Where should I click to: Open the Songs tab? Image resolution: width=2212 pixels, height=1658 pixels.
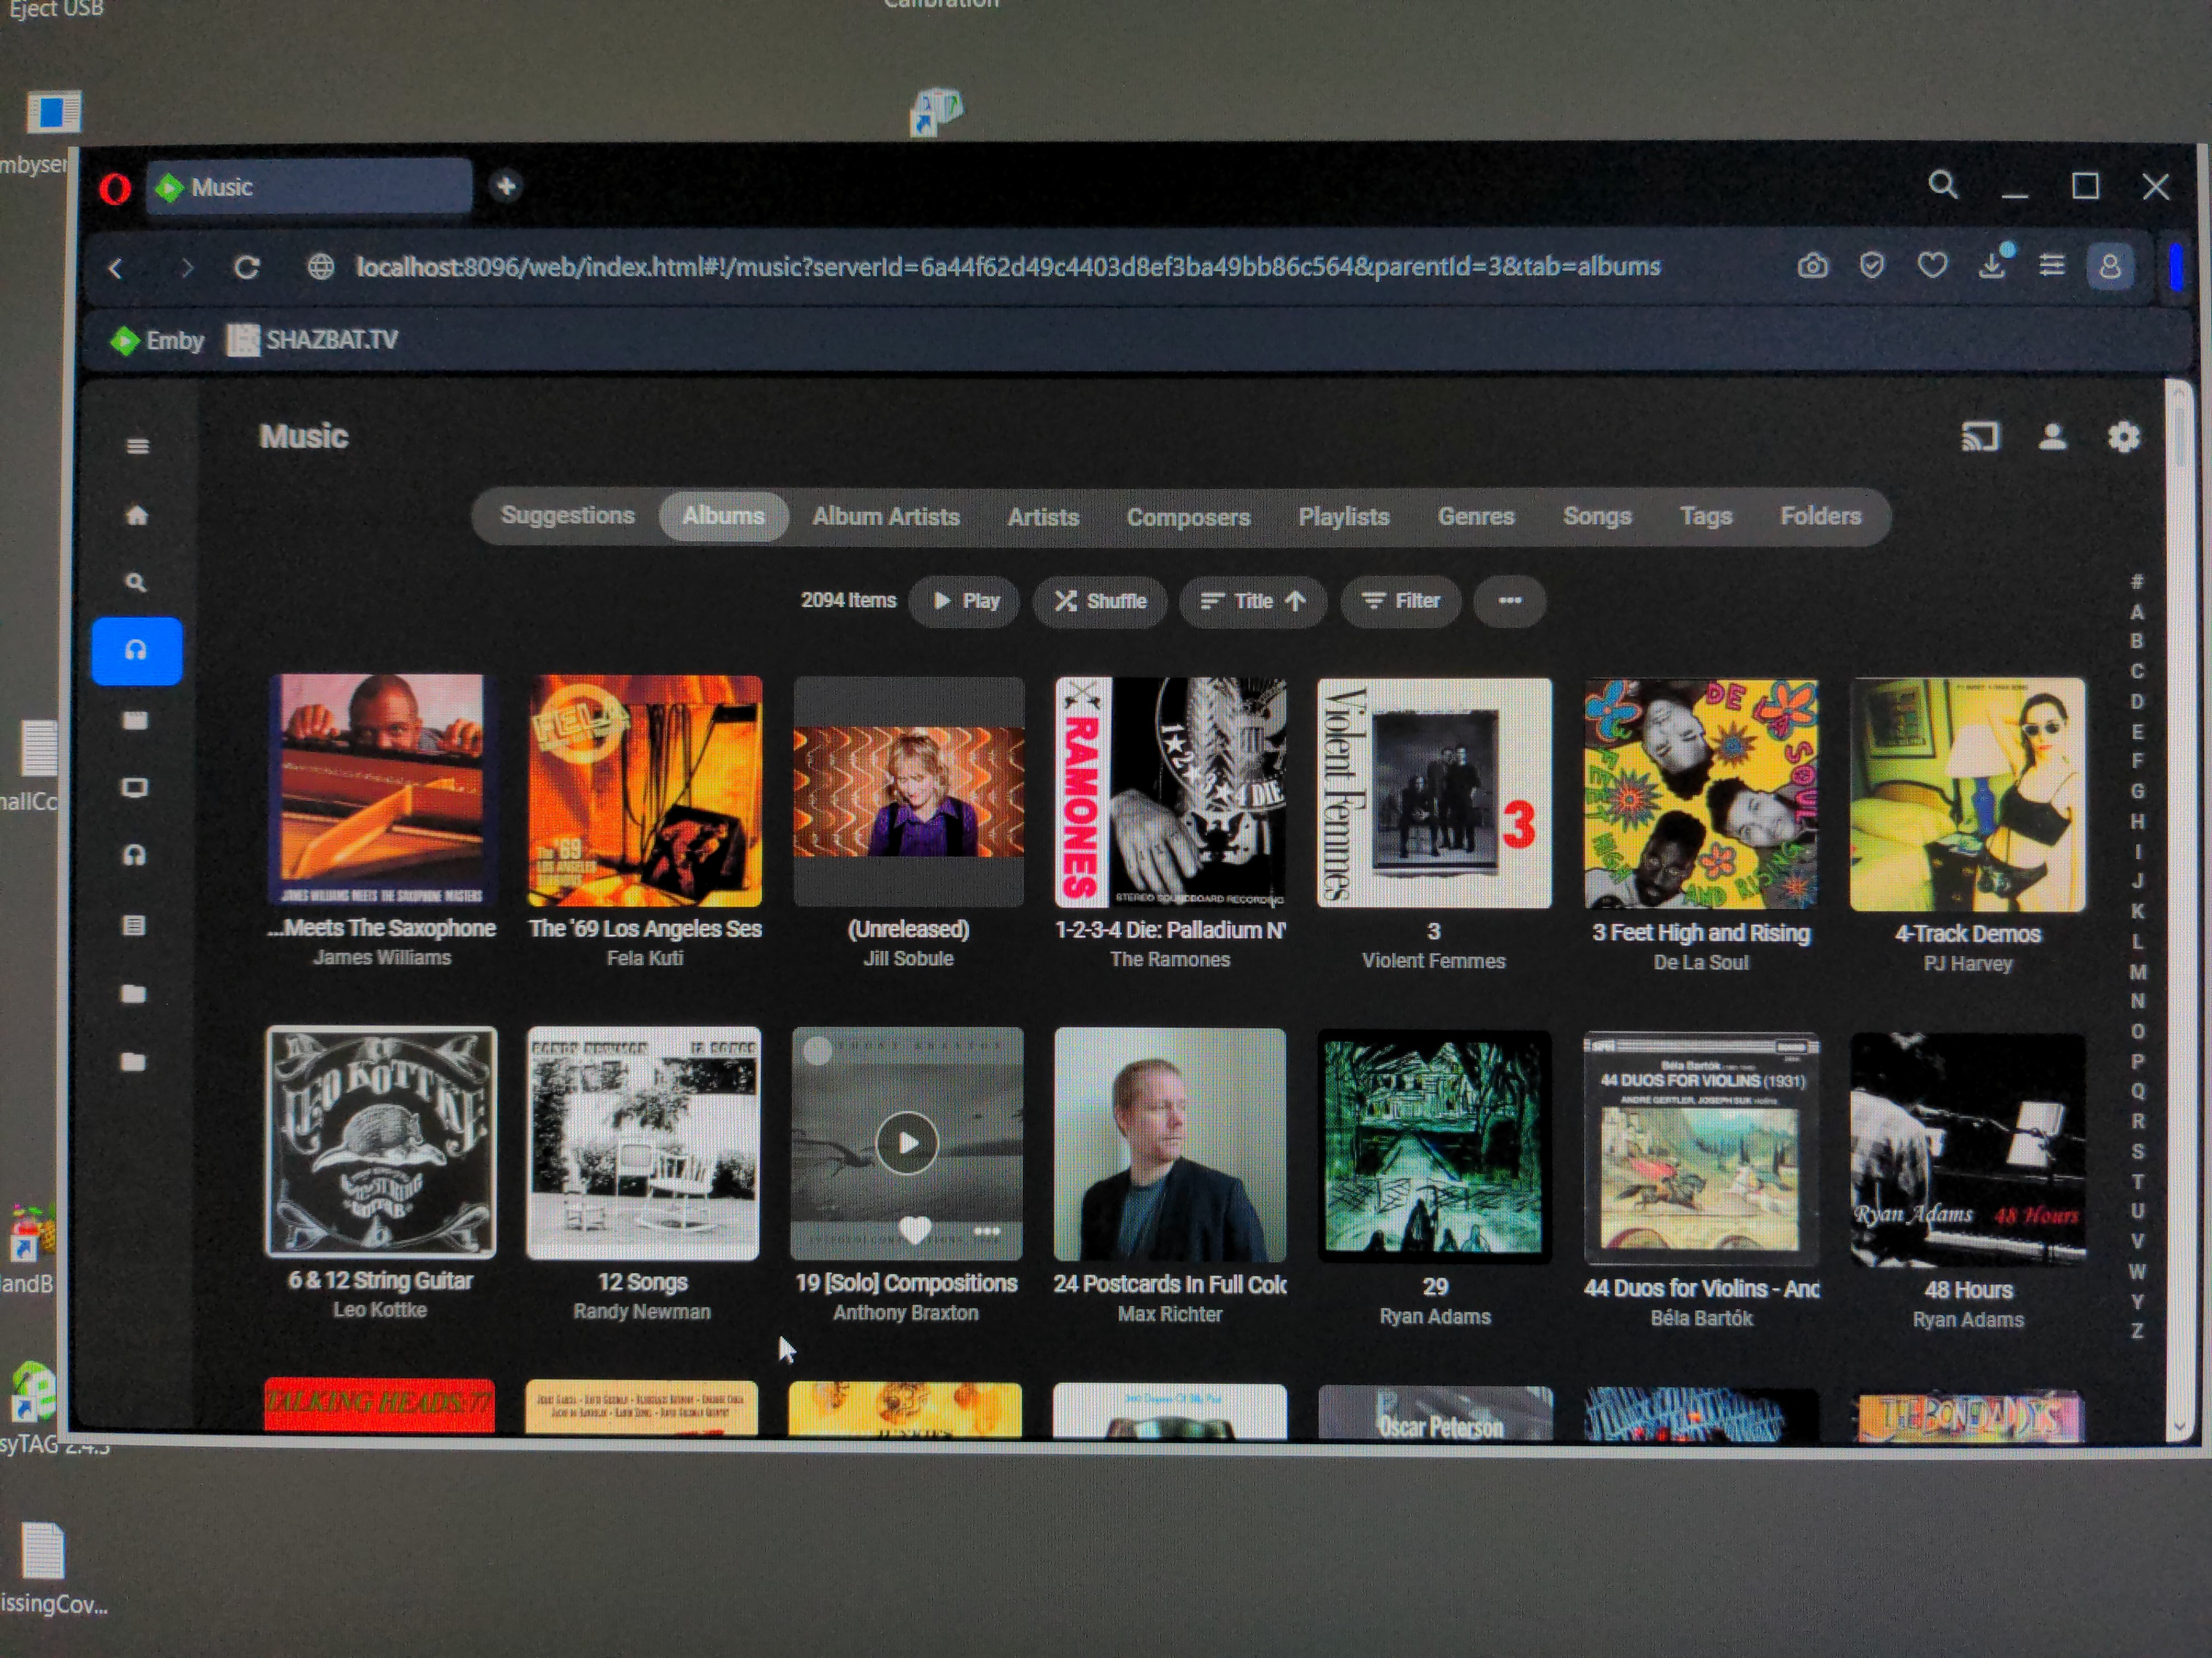click(x=1597, y=517)
